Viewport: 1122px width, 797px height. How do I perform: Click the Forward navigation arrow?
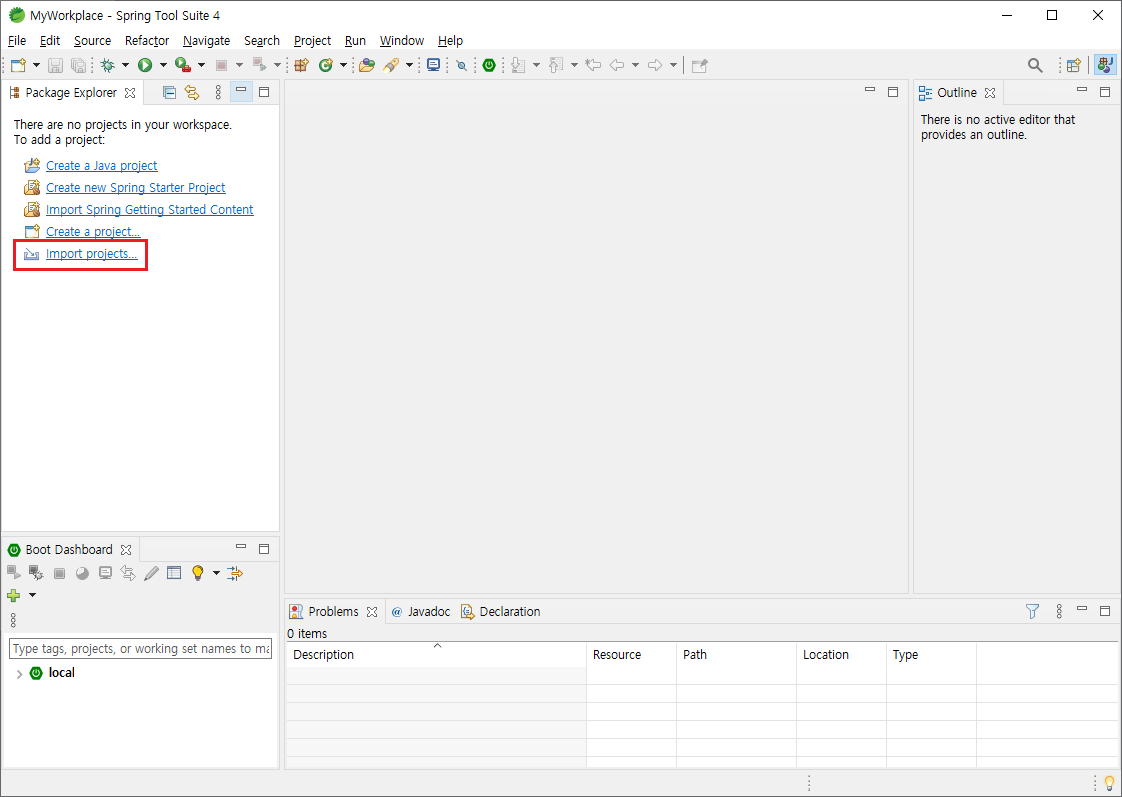655,65
